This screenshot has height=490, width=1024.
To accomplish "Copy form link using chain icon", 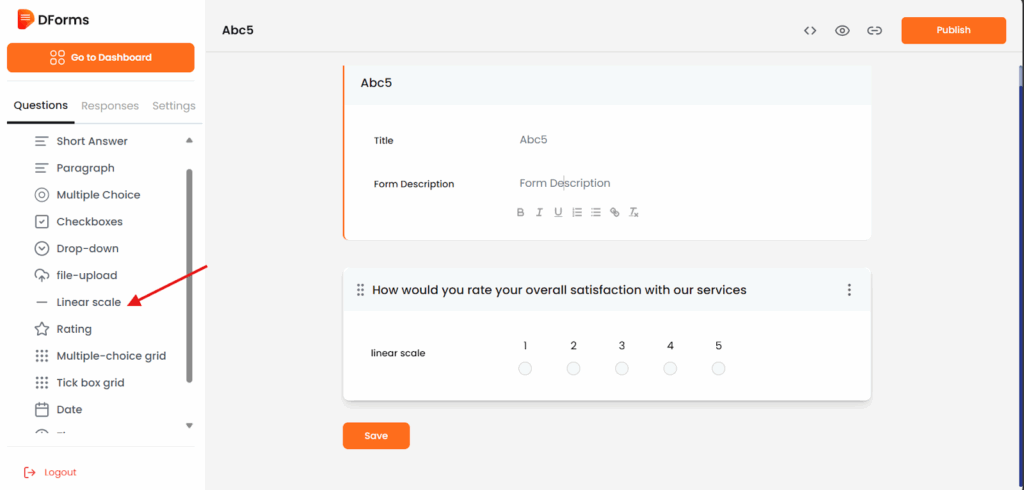I will click(x=874, y=31).
